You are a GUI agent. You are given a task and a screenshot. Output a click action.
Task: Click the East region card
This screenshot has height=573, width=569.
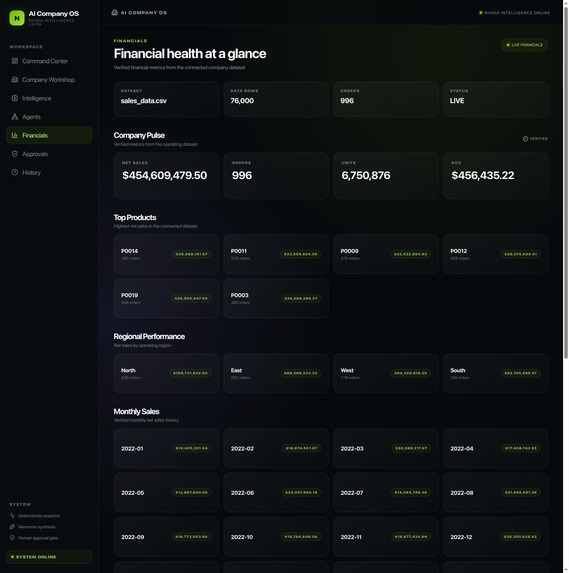coord(276,373)
